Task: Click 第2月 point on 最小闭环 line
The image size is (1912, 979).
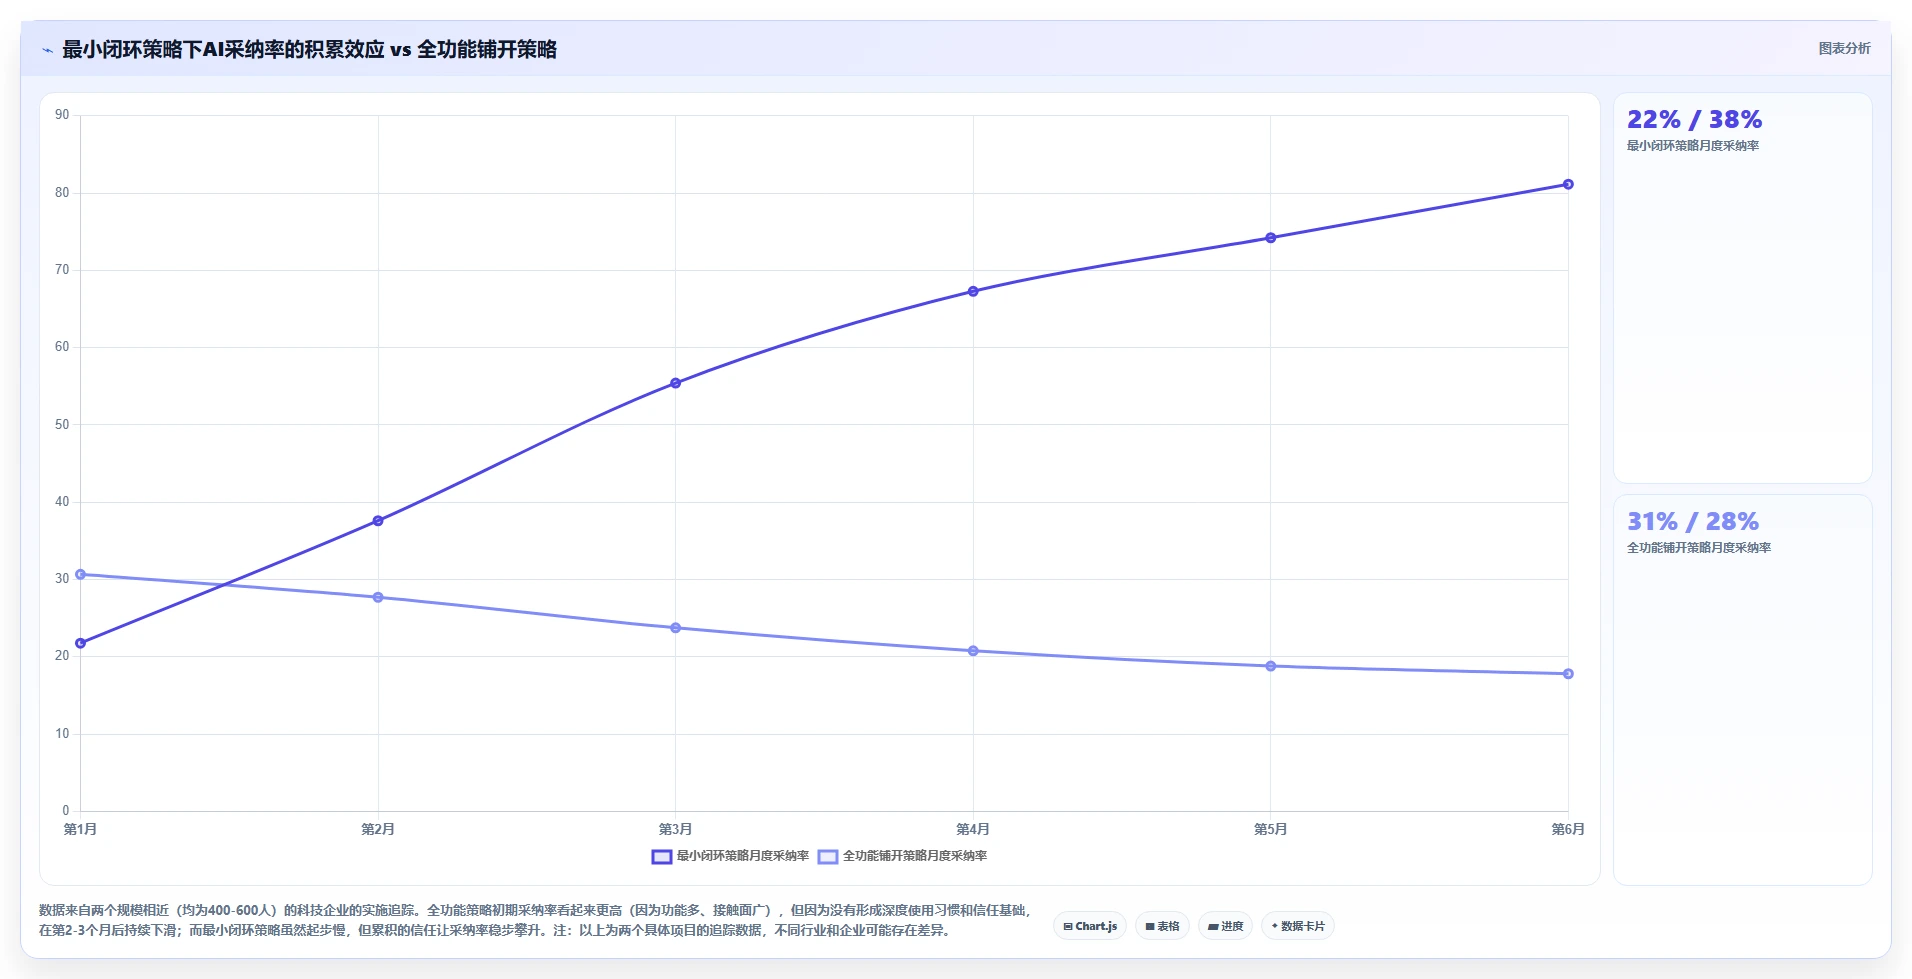Action: [x=378, y=521]
